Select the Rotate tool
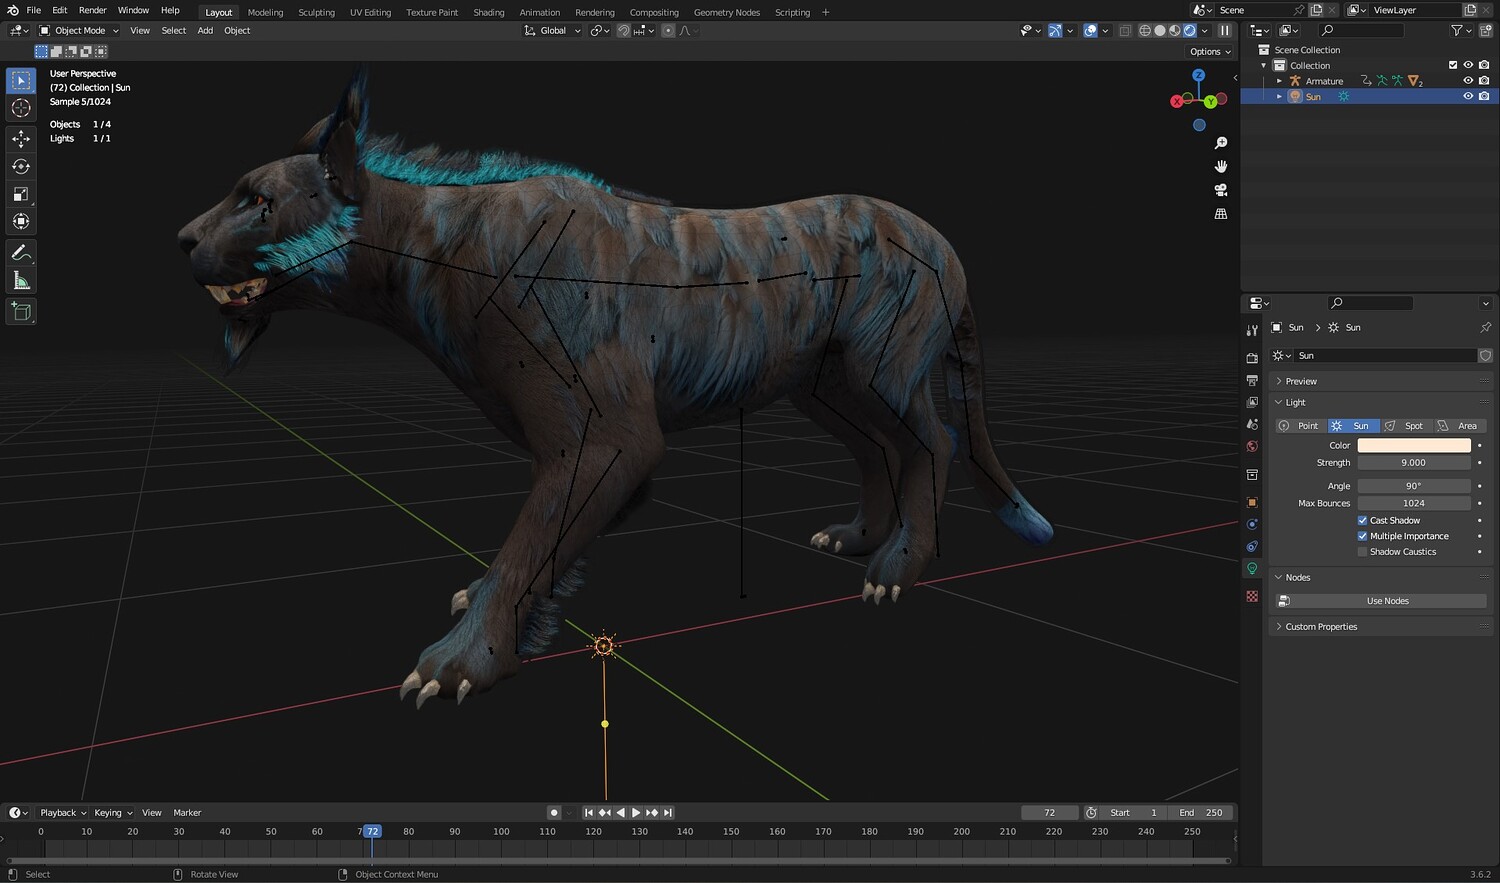Screen dimensions: 1500x883 click(21, 167)
